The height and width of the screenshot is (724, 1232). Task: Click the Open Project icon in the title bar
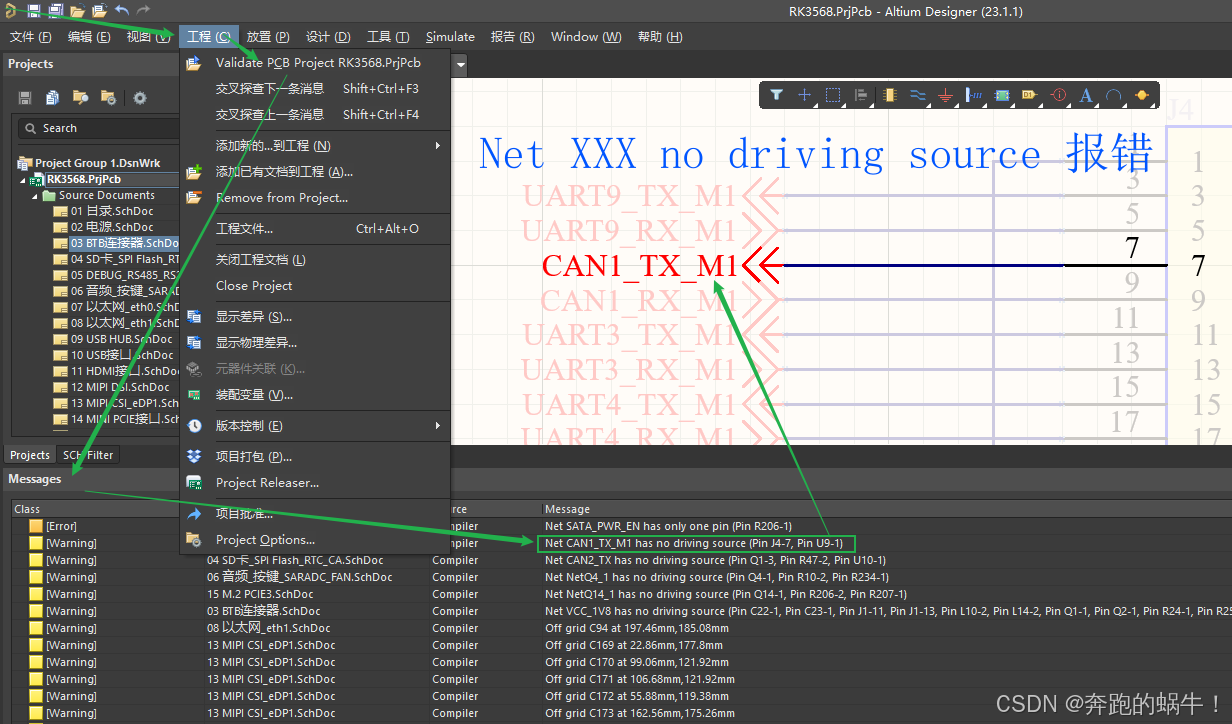click(99, 11)
